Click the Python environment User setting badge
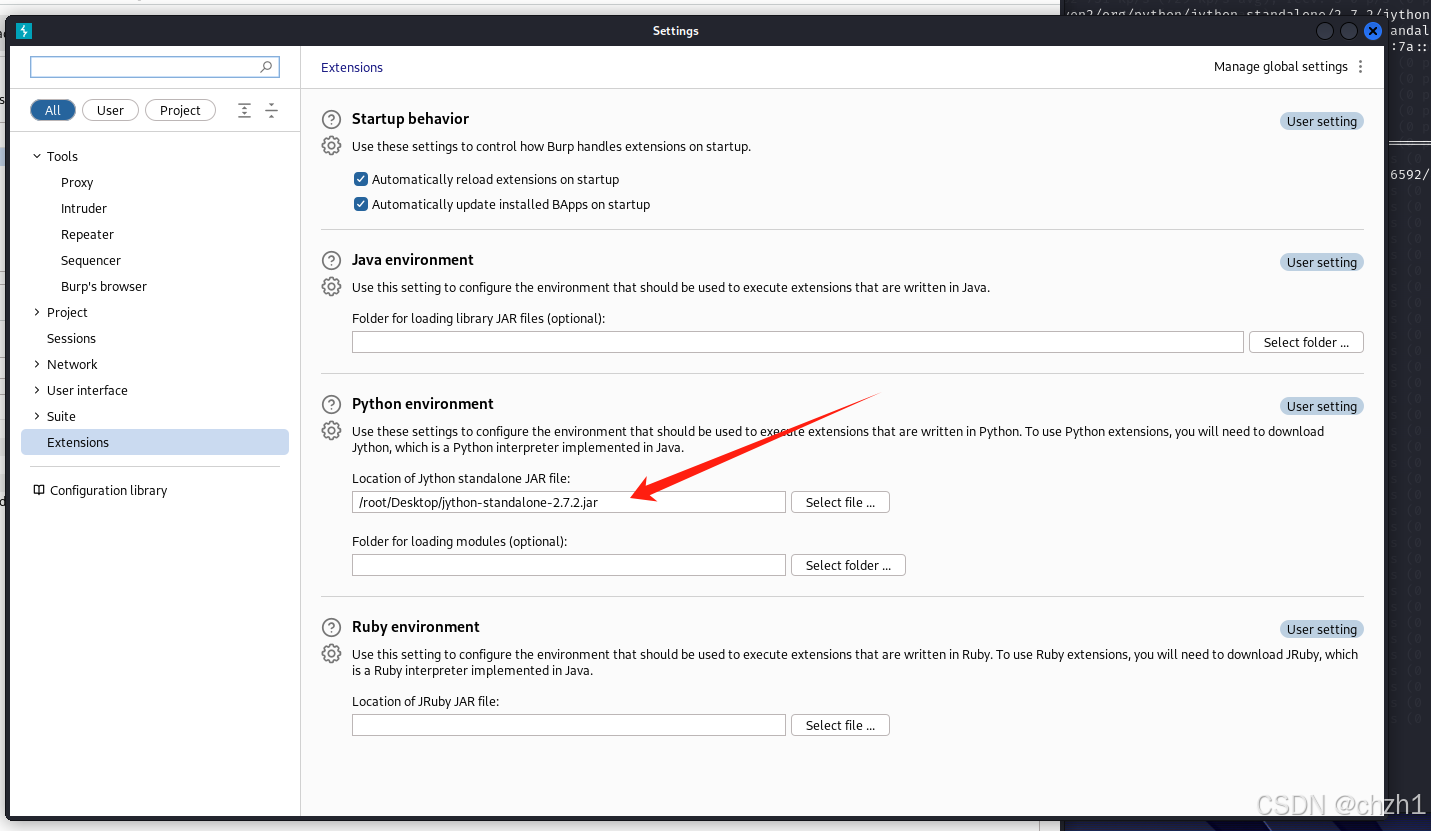Viewport: 1431px width, 831px height. pos(1322,406)
